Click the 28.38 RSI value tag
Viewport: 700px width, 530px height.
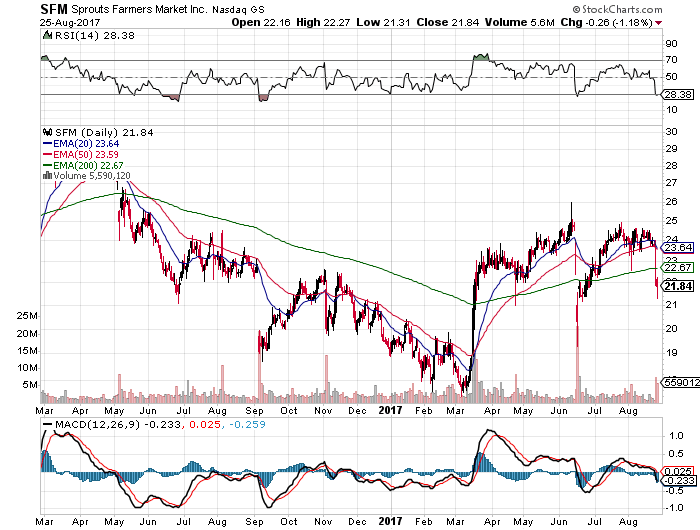[679, 94]
